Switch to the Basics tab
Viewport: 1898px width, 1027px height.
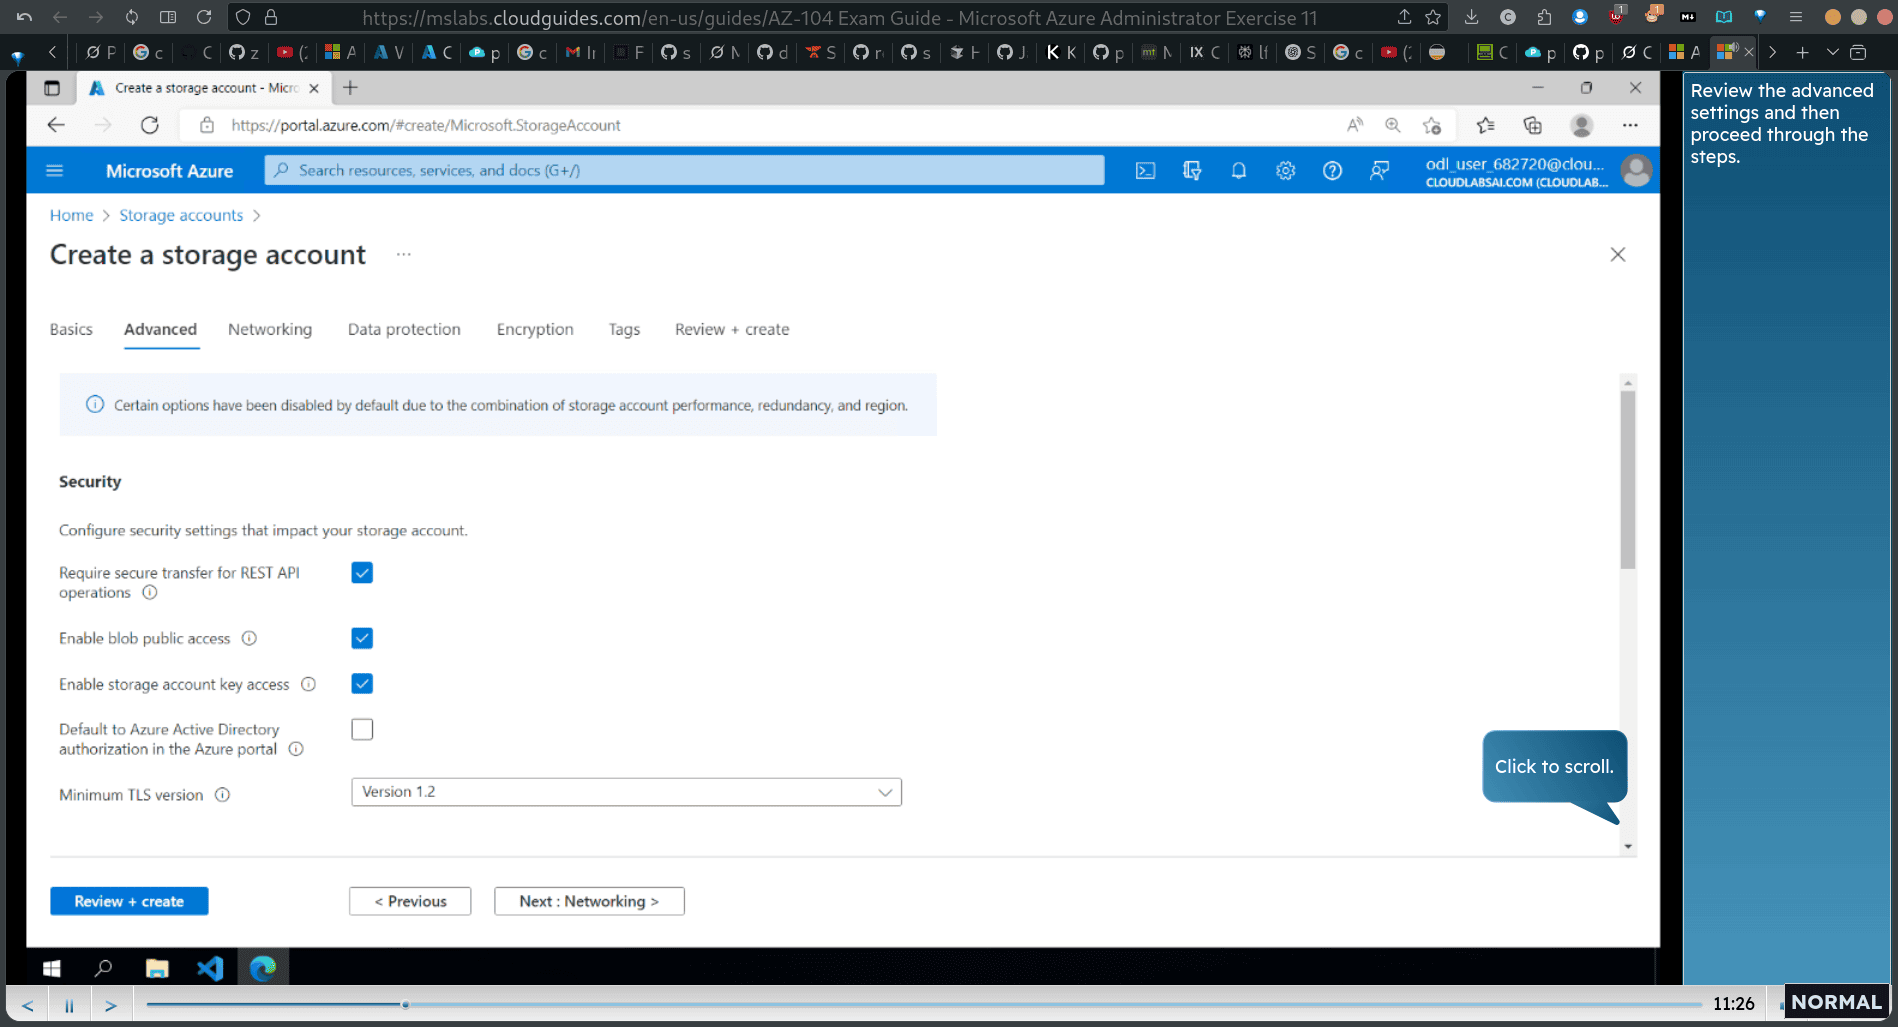pos(71,329)
